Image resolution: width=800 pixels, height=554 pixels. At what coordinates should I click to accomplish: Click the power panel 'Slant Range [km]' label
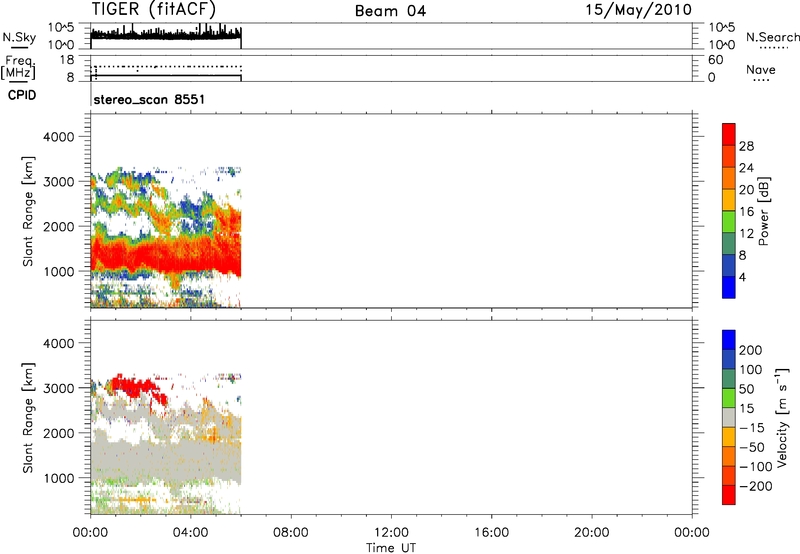[28, 211]
